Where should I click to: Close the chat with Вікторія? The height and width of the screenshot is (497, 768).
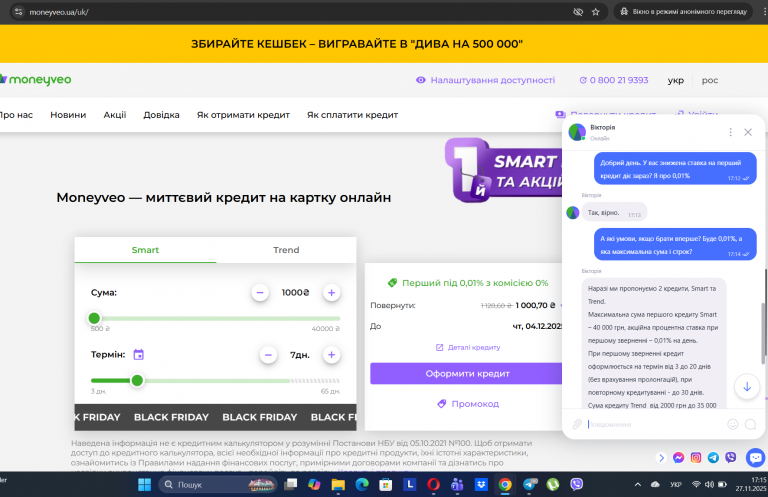[x=748, y=132]
